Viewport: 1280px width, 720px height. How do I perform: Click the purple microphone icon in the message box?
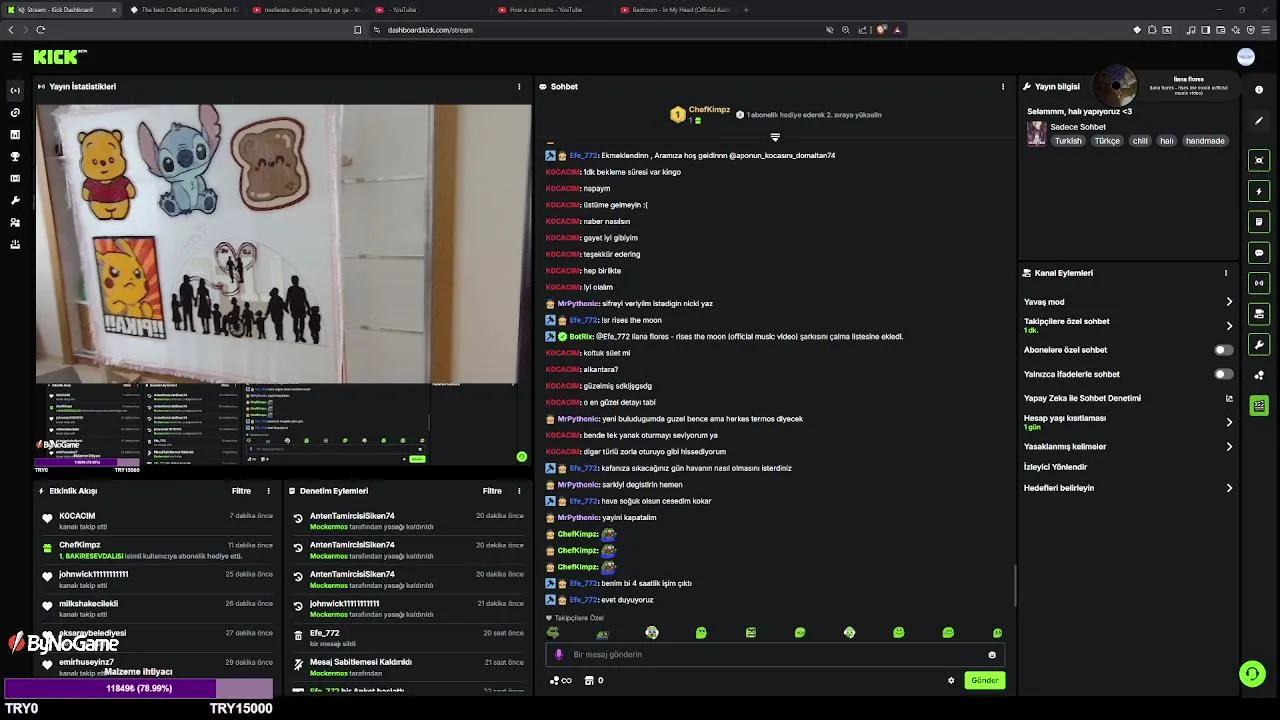click(x=559, y=654)
